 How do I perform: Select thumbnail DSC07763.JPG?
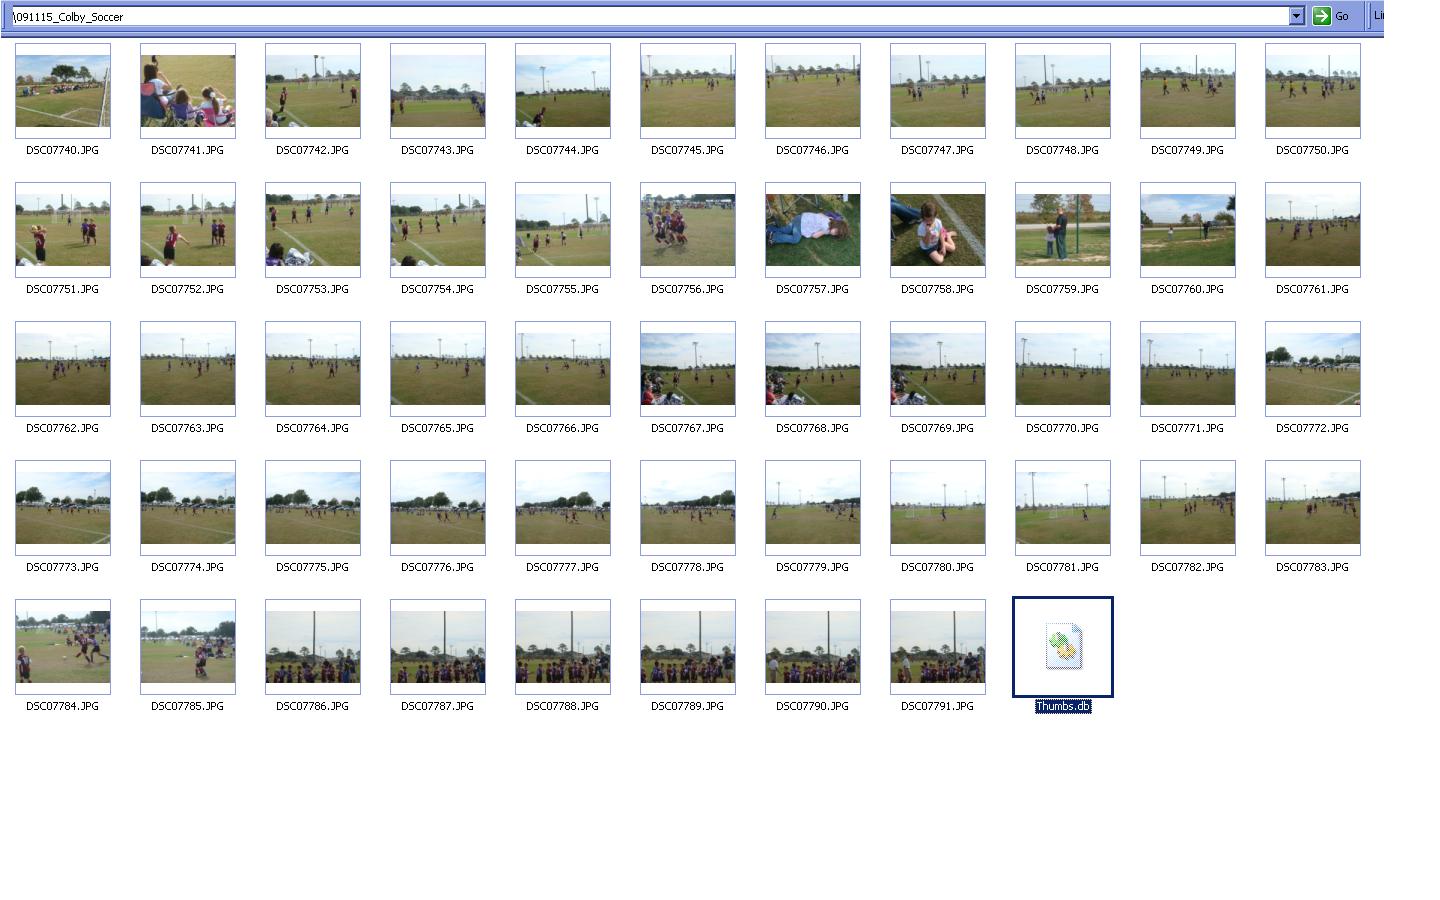point(188,369)
